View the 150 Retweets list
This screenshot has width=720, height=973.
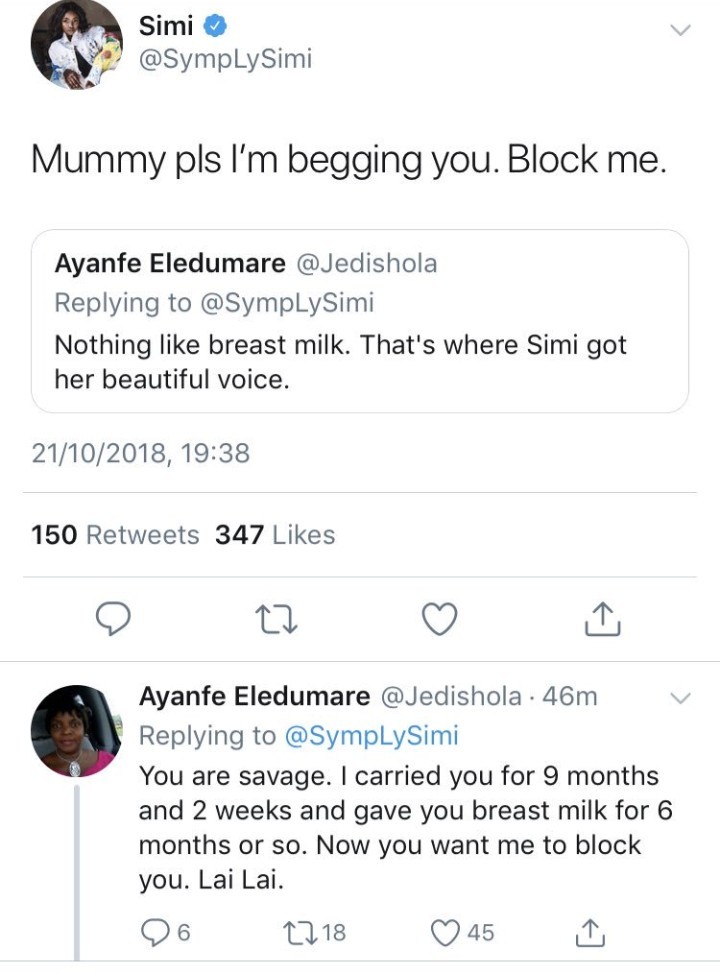[116, 535]
